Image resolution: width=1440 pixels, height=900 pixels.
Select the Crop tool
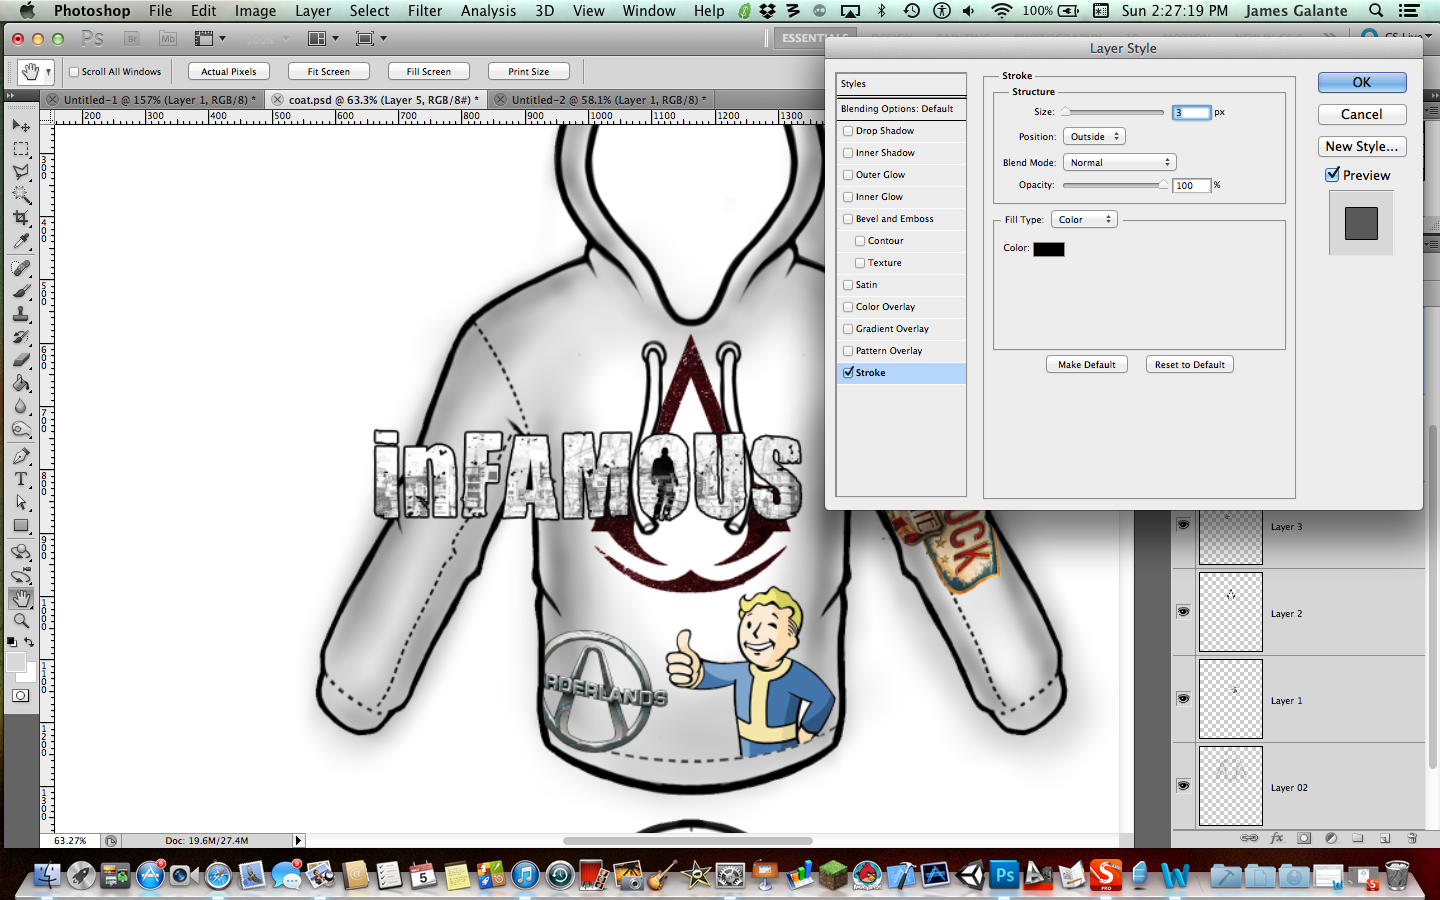[21, 218]
